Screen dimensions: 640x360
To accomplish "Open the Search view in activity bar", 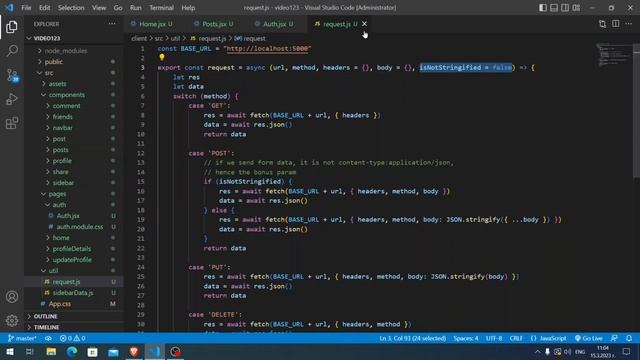I will (x=12, y=51).
